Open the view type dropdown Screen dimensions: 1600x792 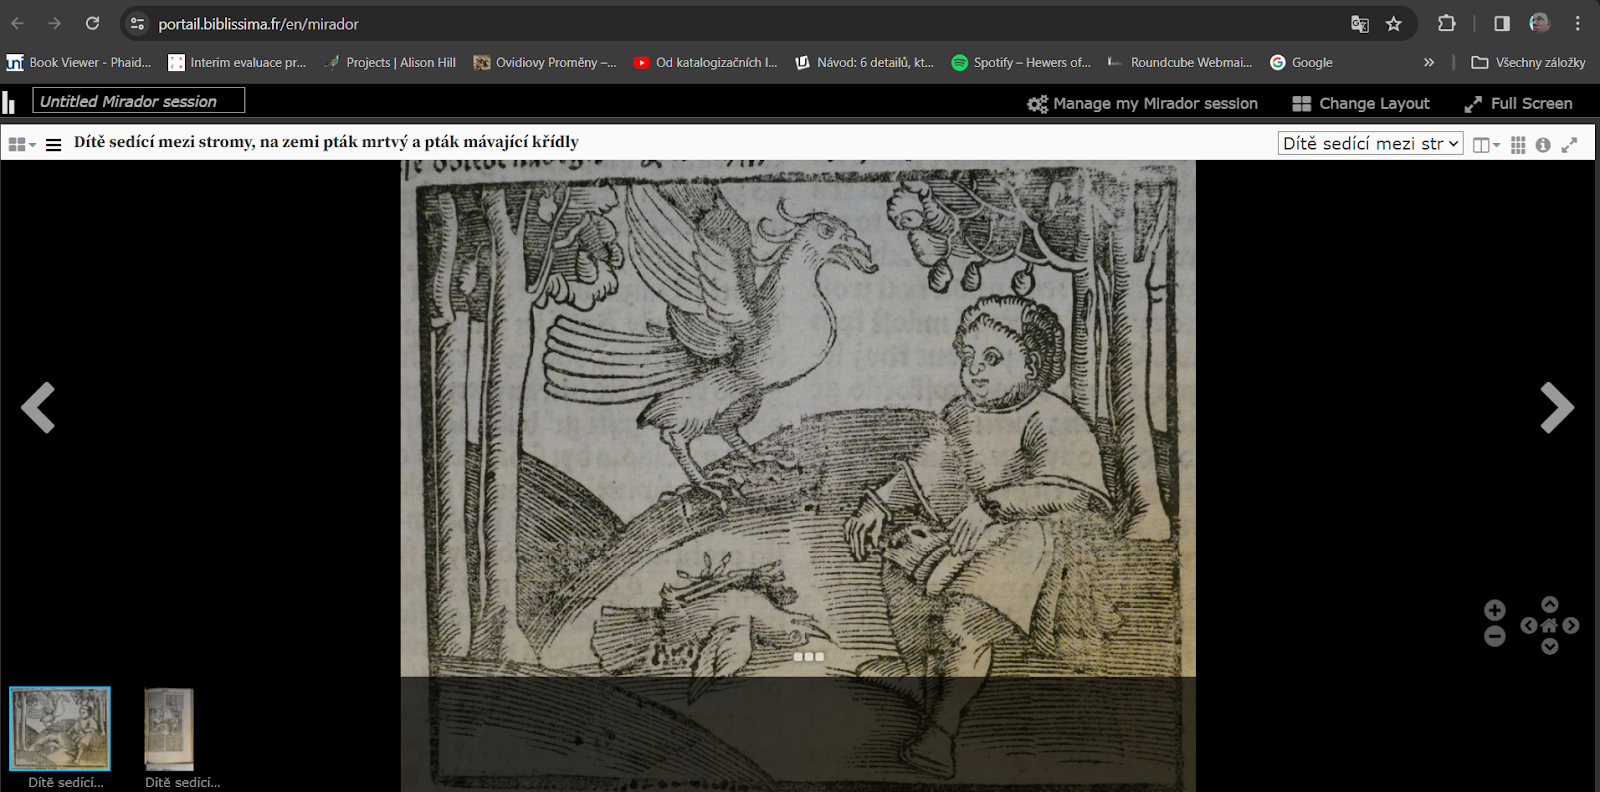[x=1487, y=145]
